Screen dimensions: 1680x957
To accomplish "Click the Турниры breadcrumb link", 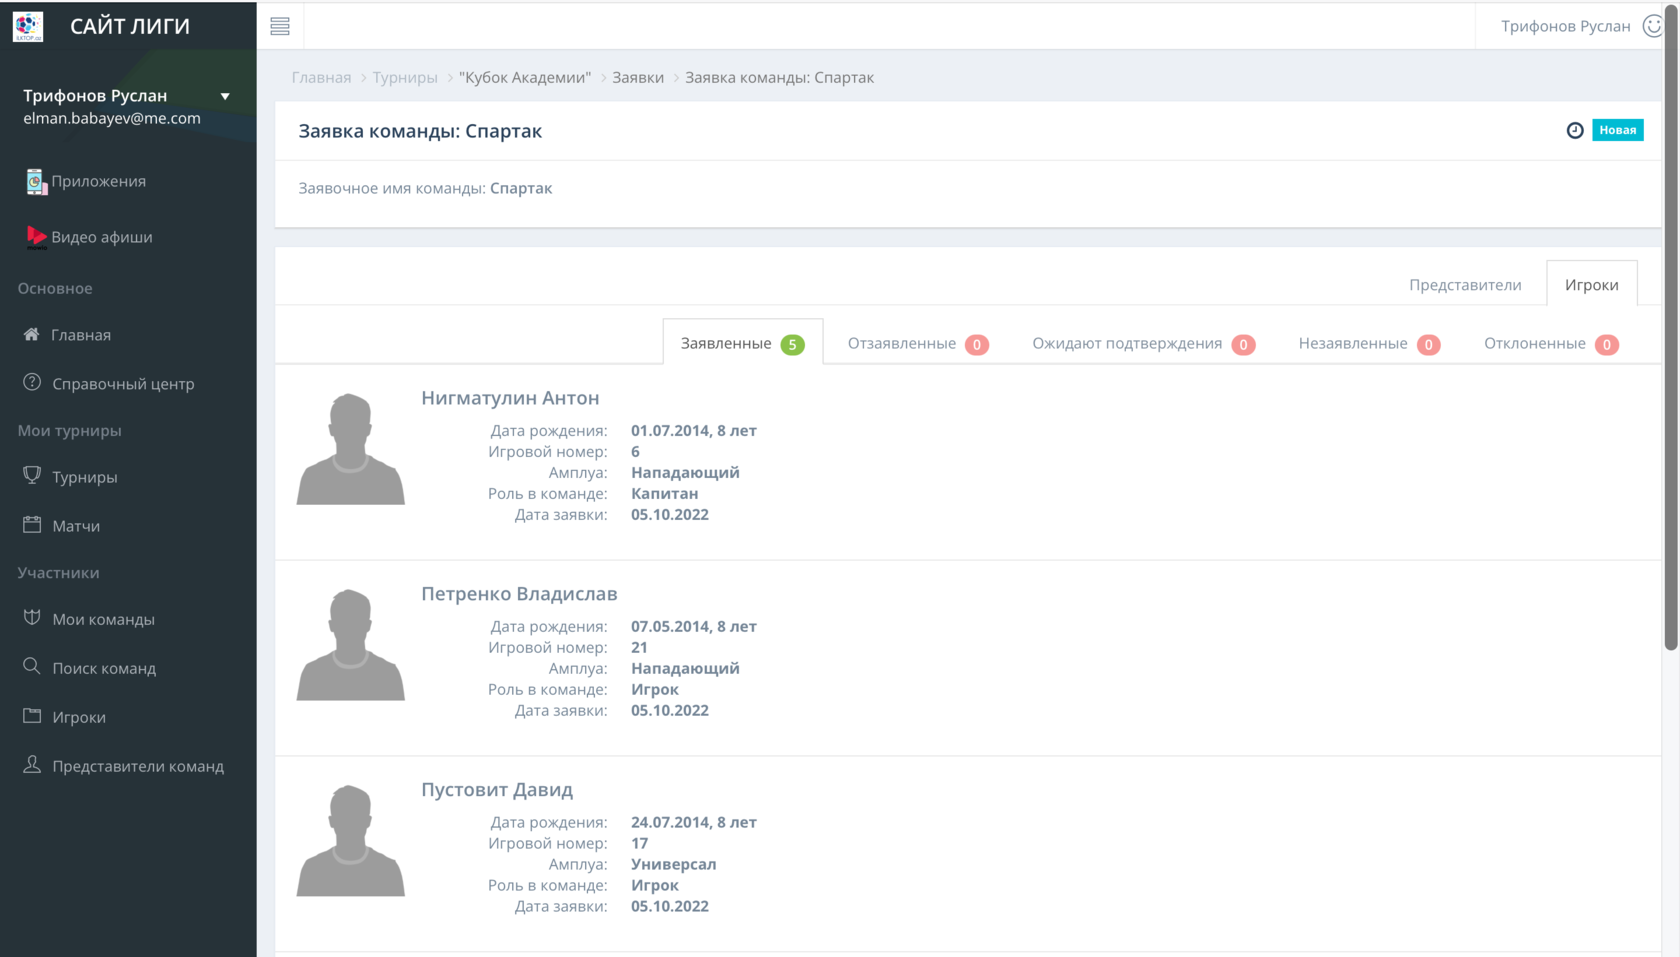I will click(x=405, y=77).
